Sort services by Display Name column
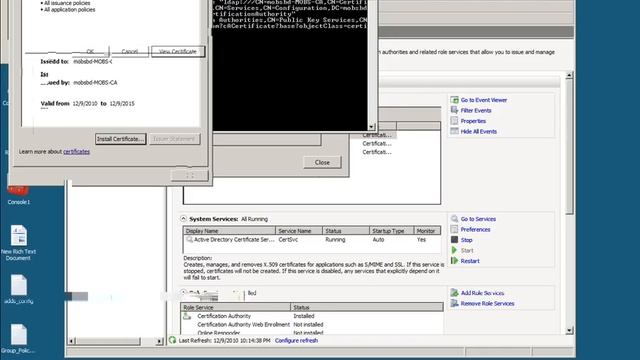 pyautogui.click(x=229, y=231)
